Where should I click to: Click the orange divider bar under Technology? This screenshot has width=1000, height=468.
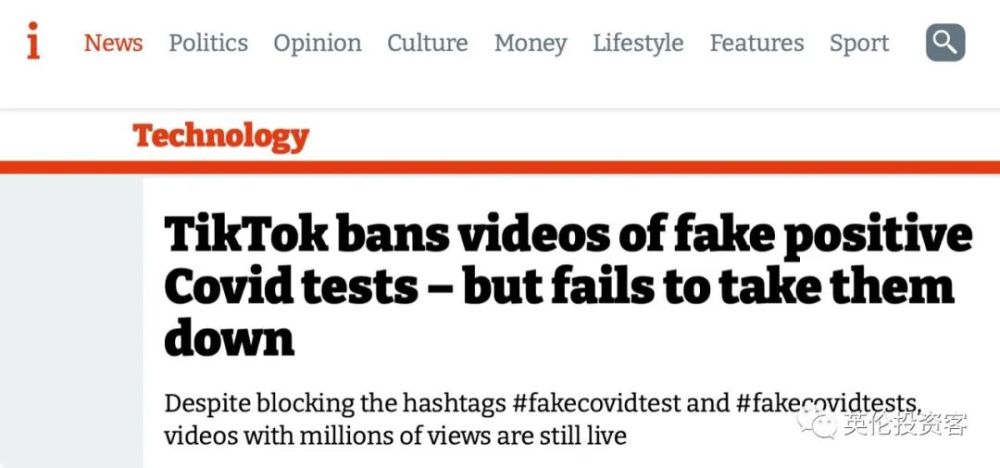click(500, 167)
